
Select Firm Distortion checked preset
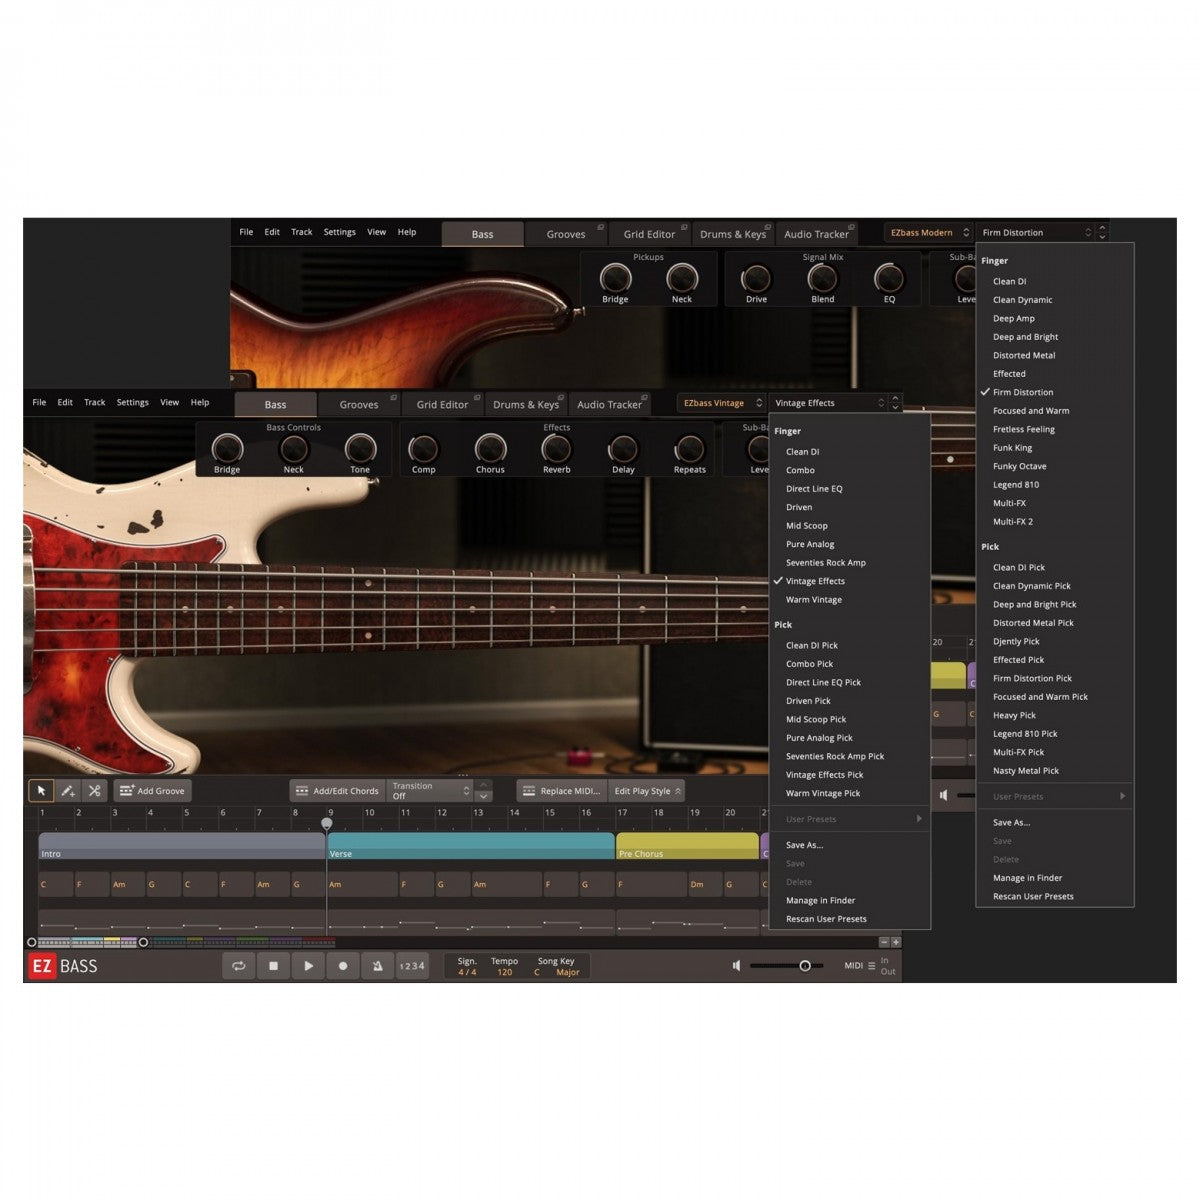(x=1056, y=392)
